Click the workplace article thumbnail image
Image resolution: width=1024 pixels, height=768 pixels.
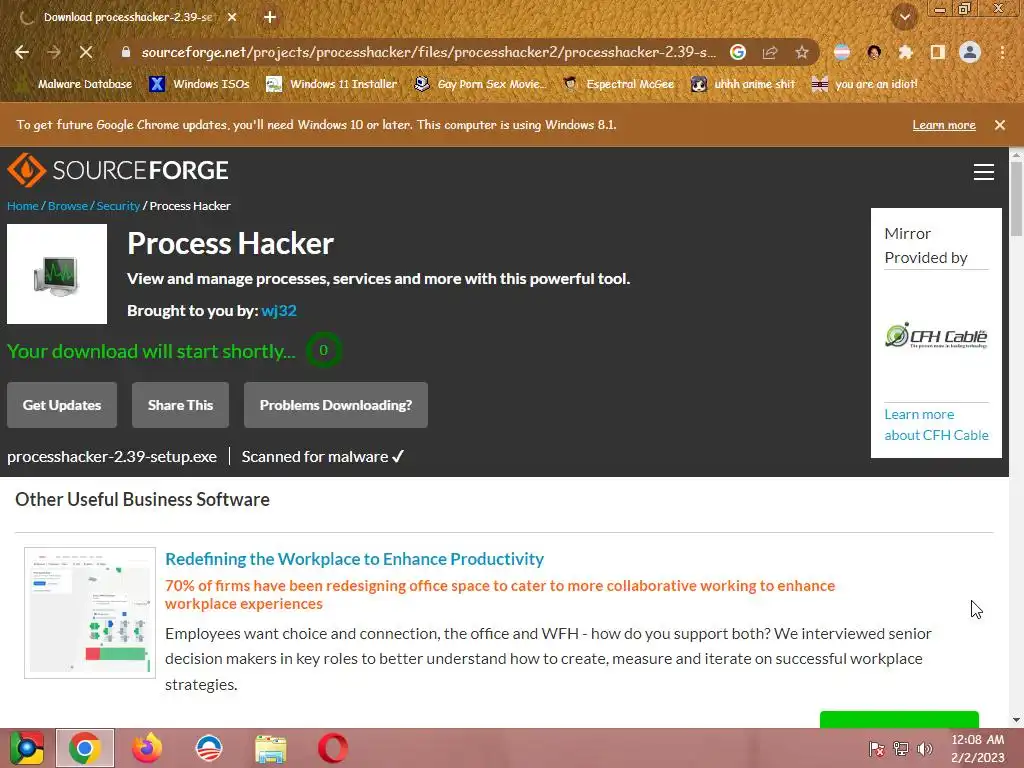[x=90, y=613]
